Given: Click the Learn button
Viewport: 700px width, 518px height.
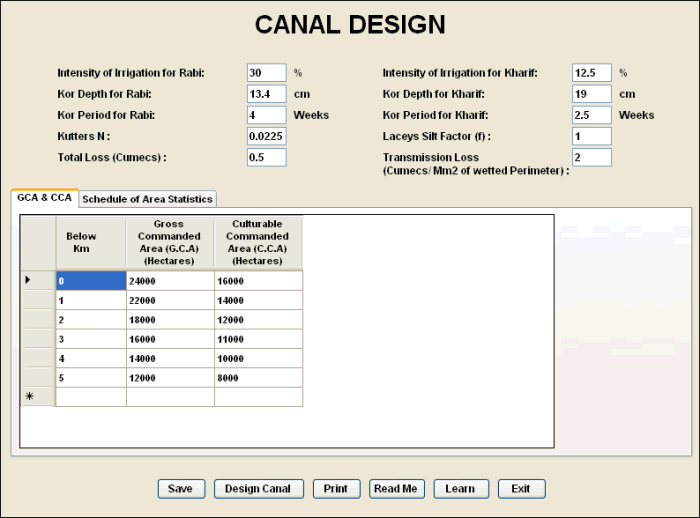Looking at the screenshot, I should click(461, 489).
